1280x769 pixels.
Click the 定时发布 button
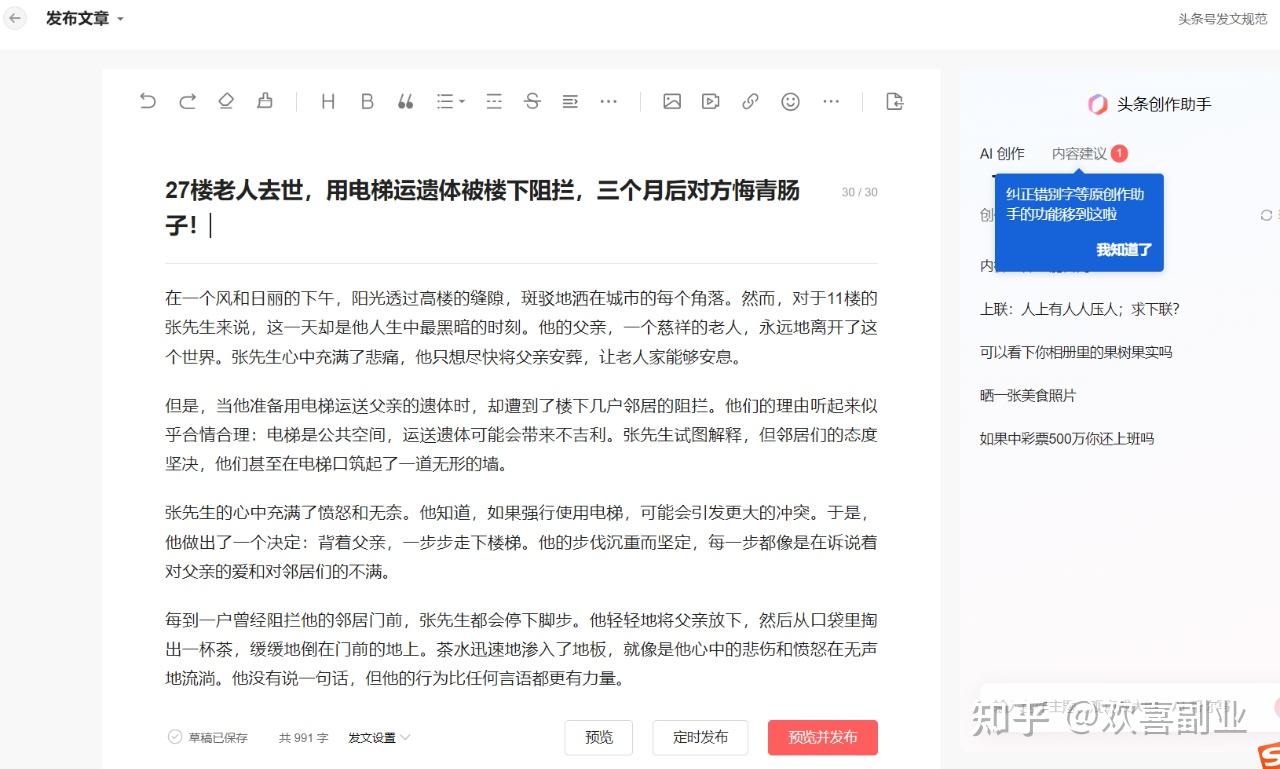(x=700, y=737)
